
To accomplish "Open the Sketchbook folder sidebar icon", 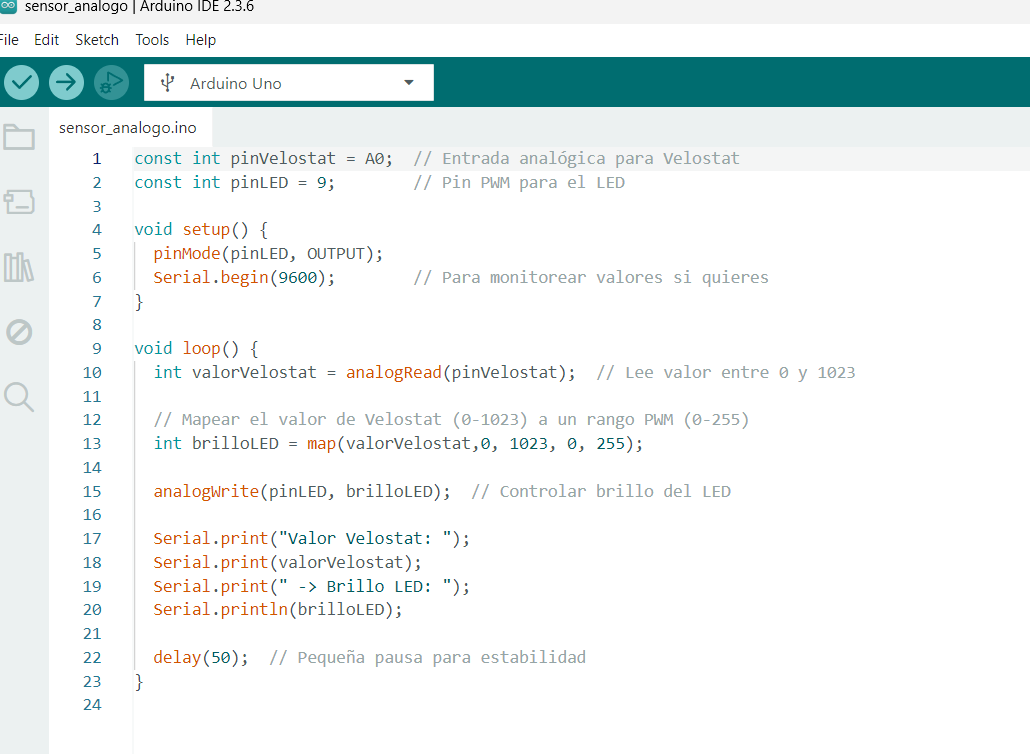I will tap(19, 137).
